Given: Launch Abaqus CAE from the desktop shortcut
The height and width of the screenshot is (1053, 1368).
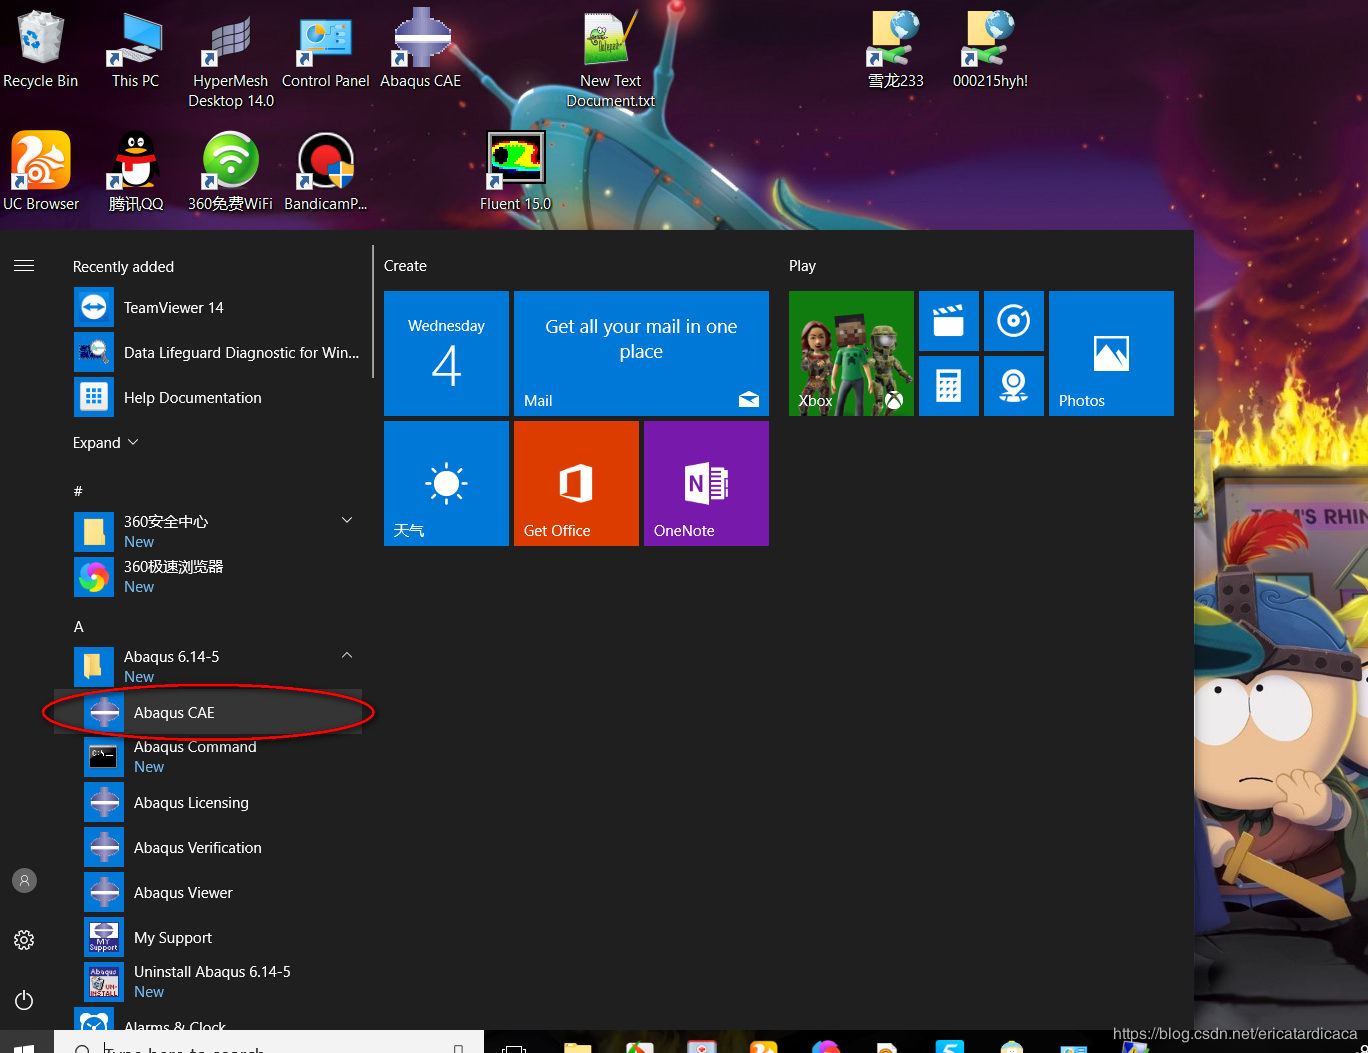Looking at the screenshot, I should pyautogui.click(x=421, y=50).
